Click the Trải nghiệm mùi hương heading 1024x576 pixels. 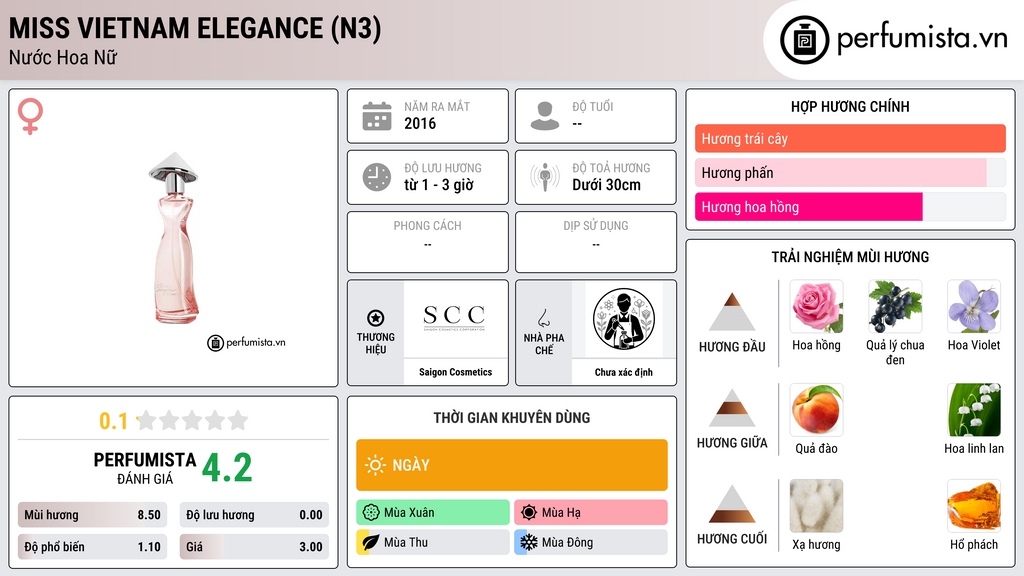(x=850, y=257)
